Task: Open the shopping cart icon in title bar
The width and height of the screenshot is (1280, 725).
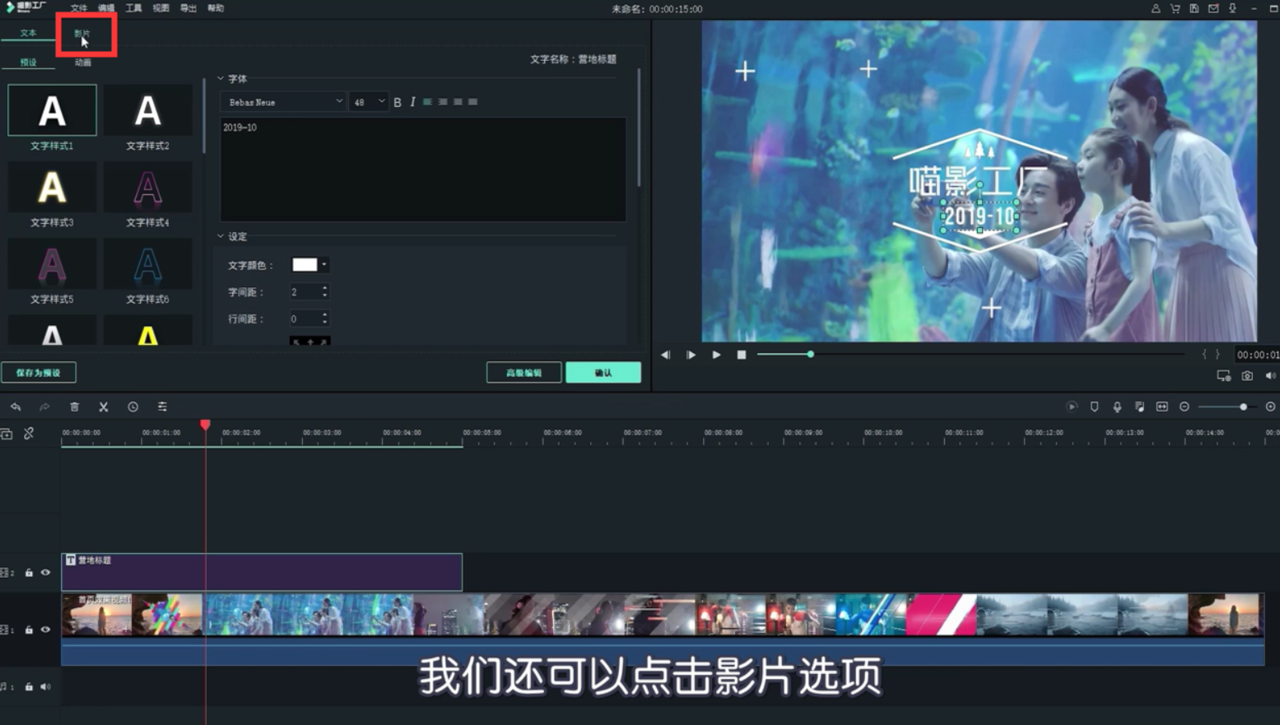Action: pyautogui.click(x=1175, y=8)
